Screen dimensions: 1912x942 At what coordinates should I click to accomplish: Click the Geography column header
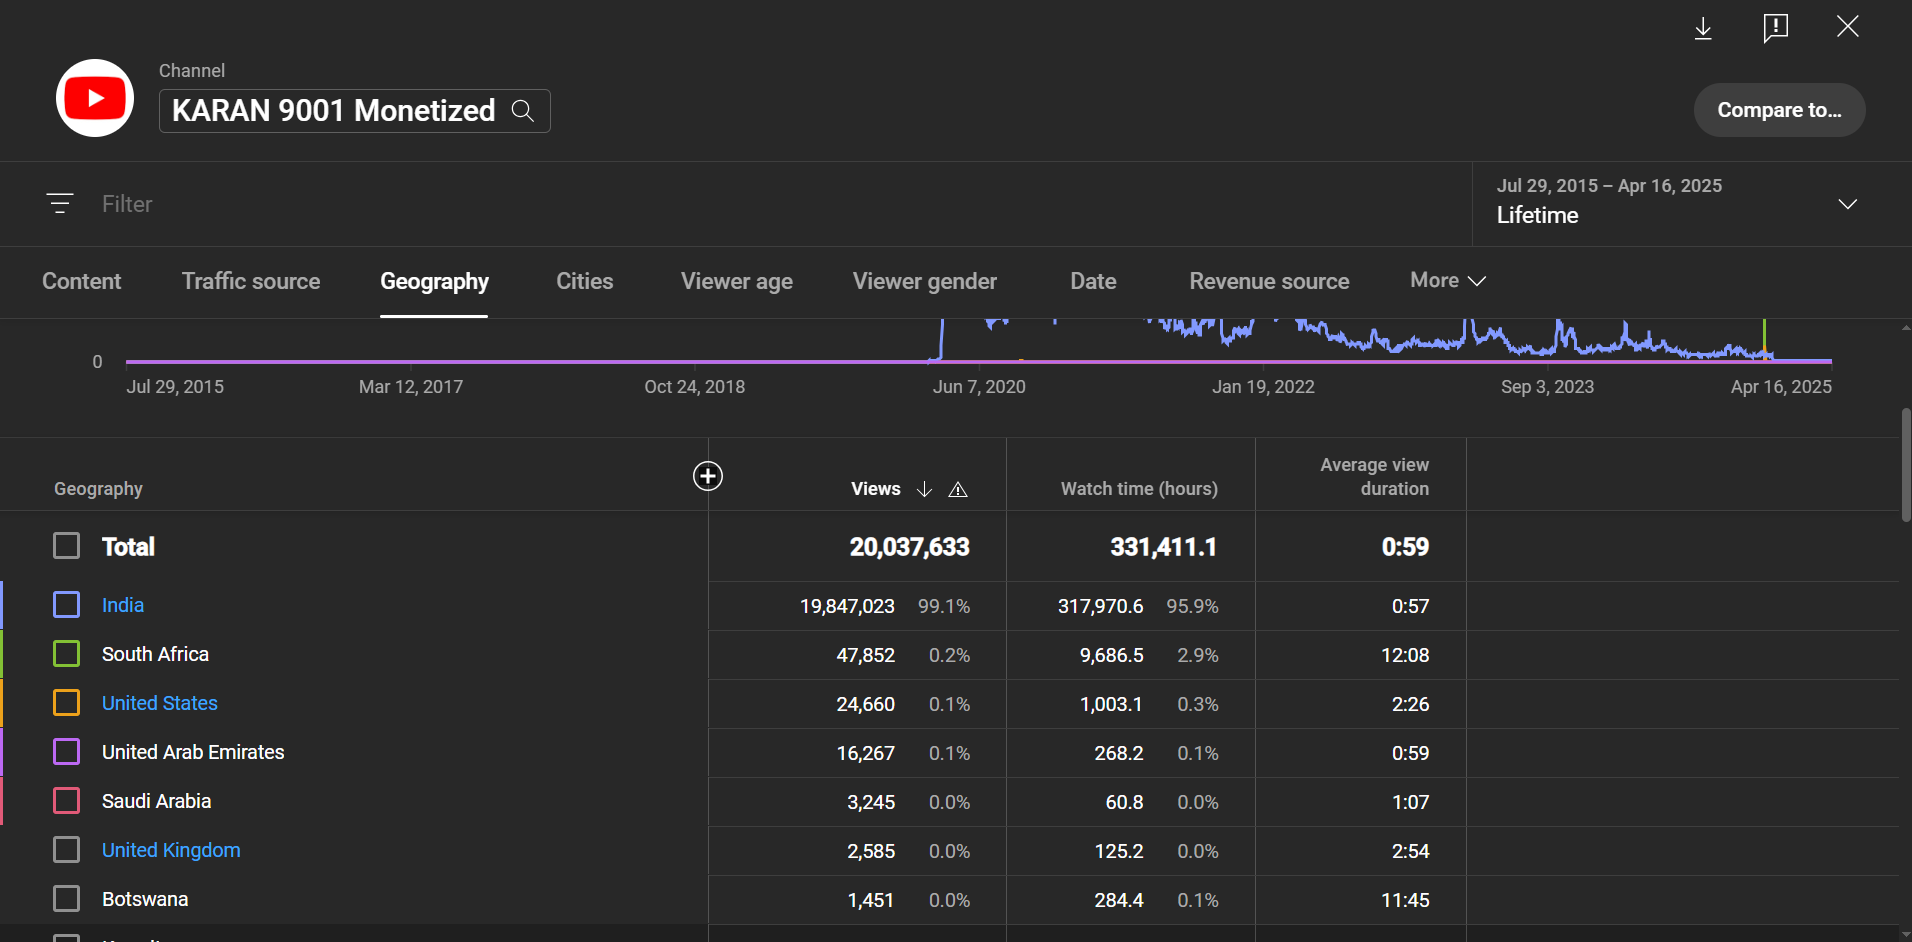coord(98,489)
